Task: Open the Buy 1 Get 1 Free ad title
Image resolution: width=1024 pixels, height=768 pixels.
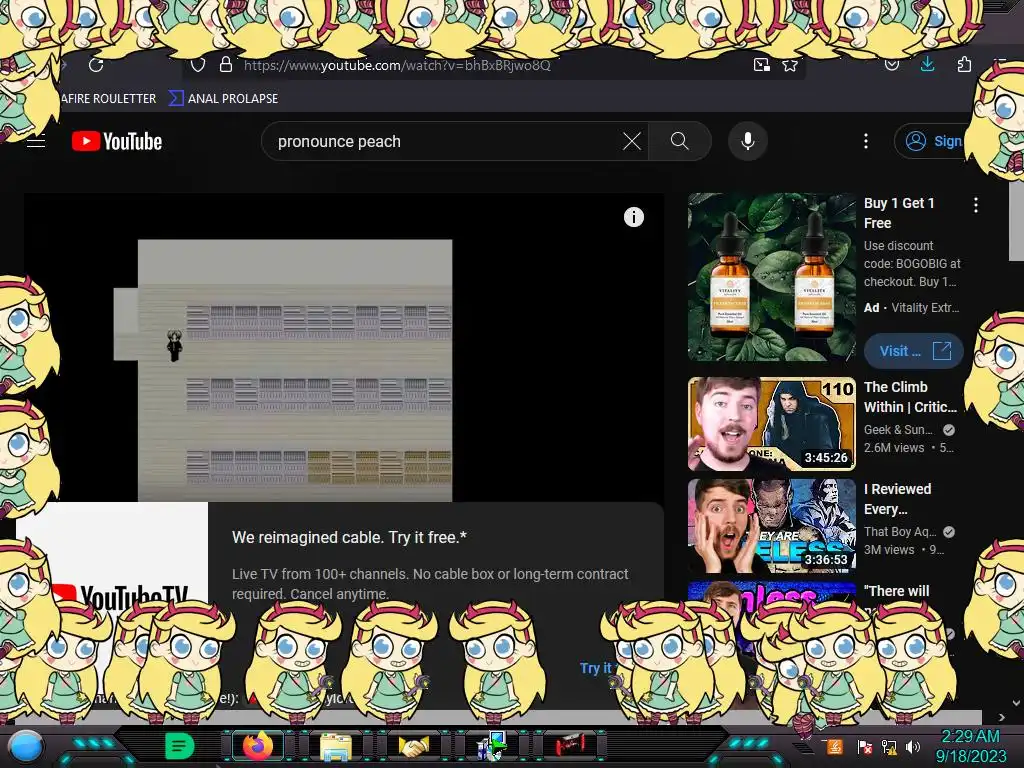Action: (x=899, y=213)
